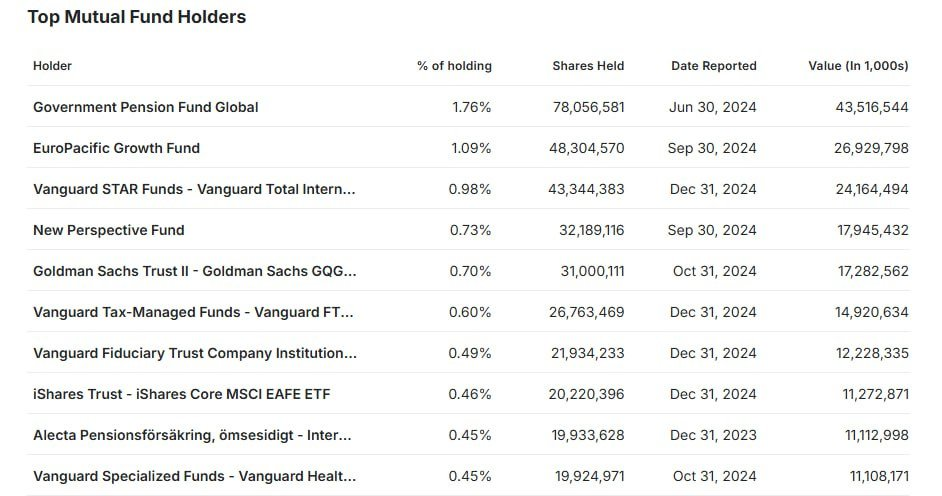The height and width of the screenshot is (496, 942).
Task: Click the Government Pension Fund Global holder
Action: (145, 107)
